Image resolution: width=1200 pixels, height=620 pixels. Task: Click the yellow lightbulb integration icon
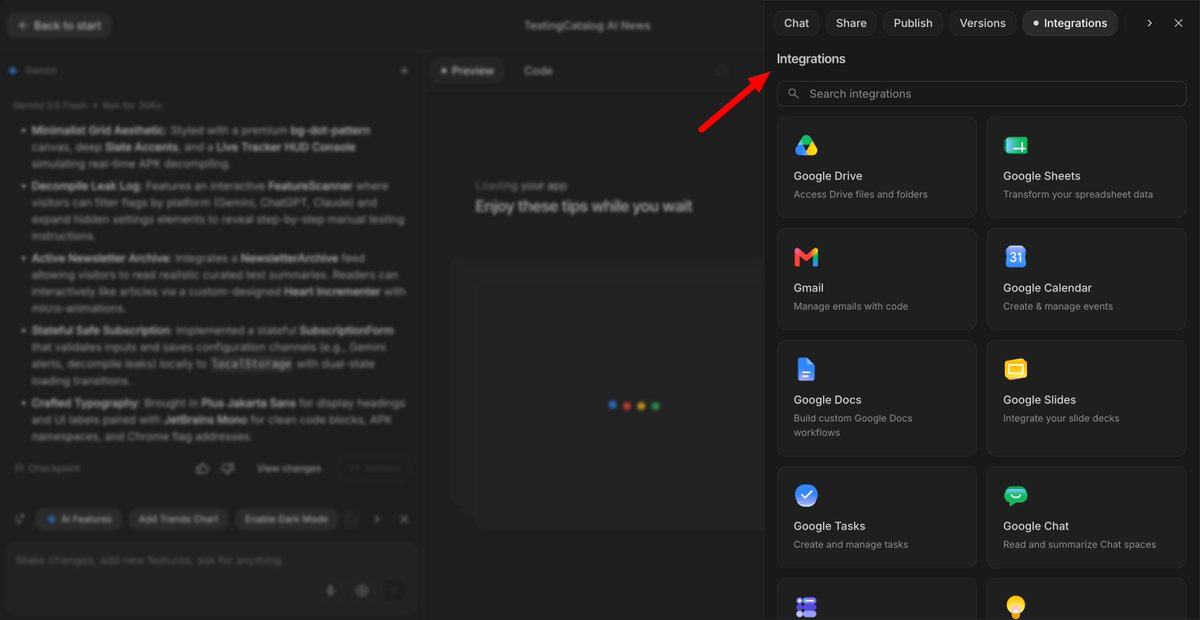[x=1016, y=606]
